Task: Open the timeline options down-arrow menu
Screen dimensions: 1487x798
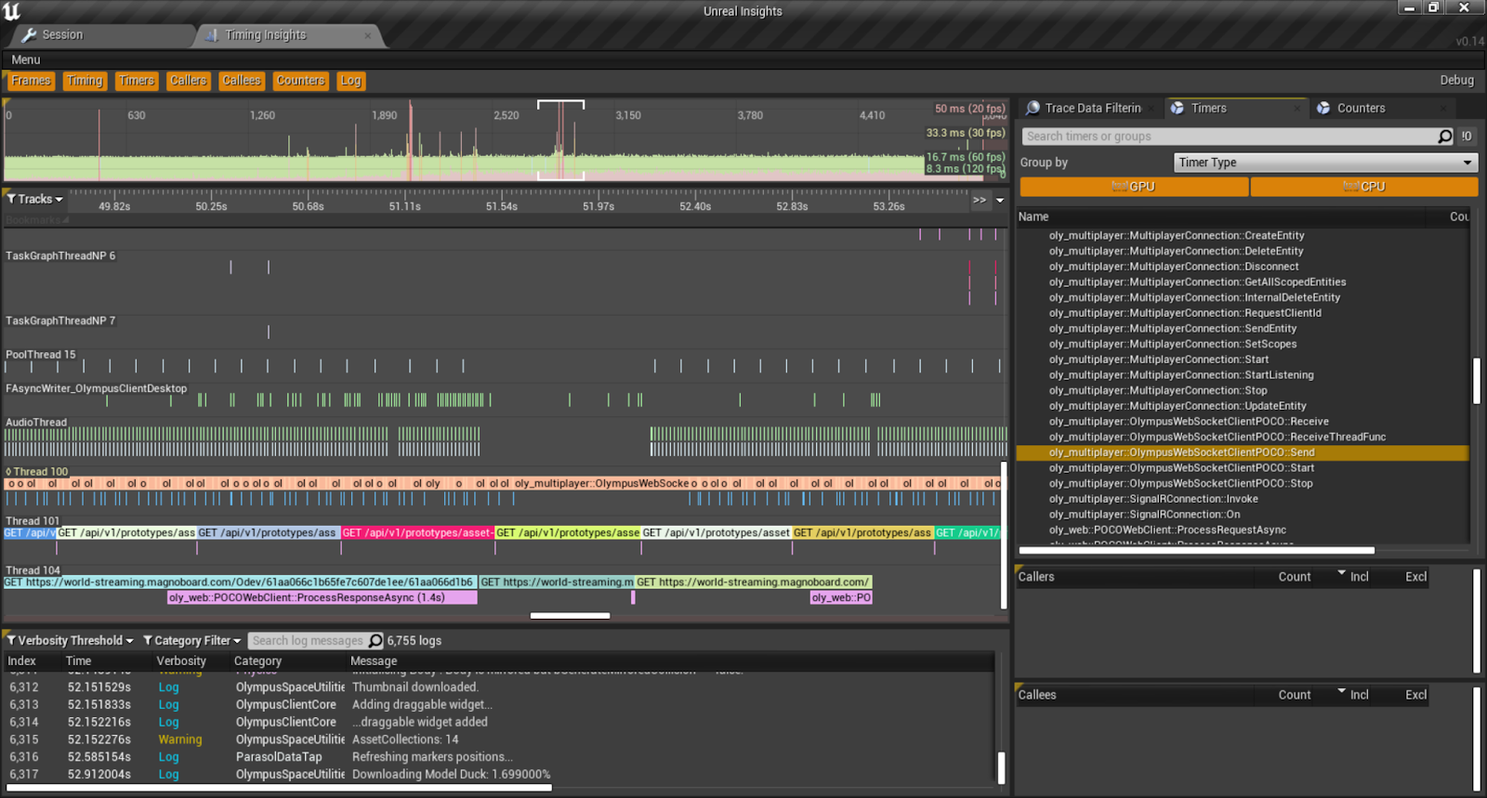Action: [x=999, y=201]
